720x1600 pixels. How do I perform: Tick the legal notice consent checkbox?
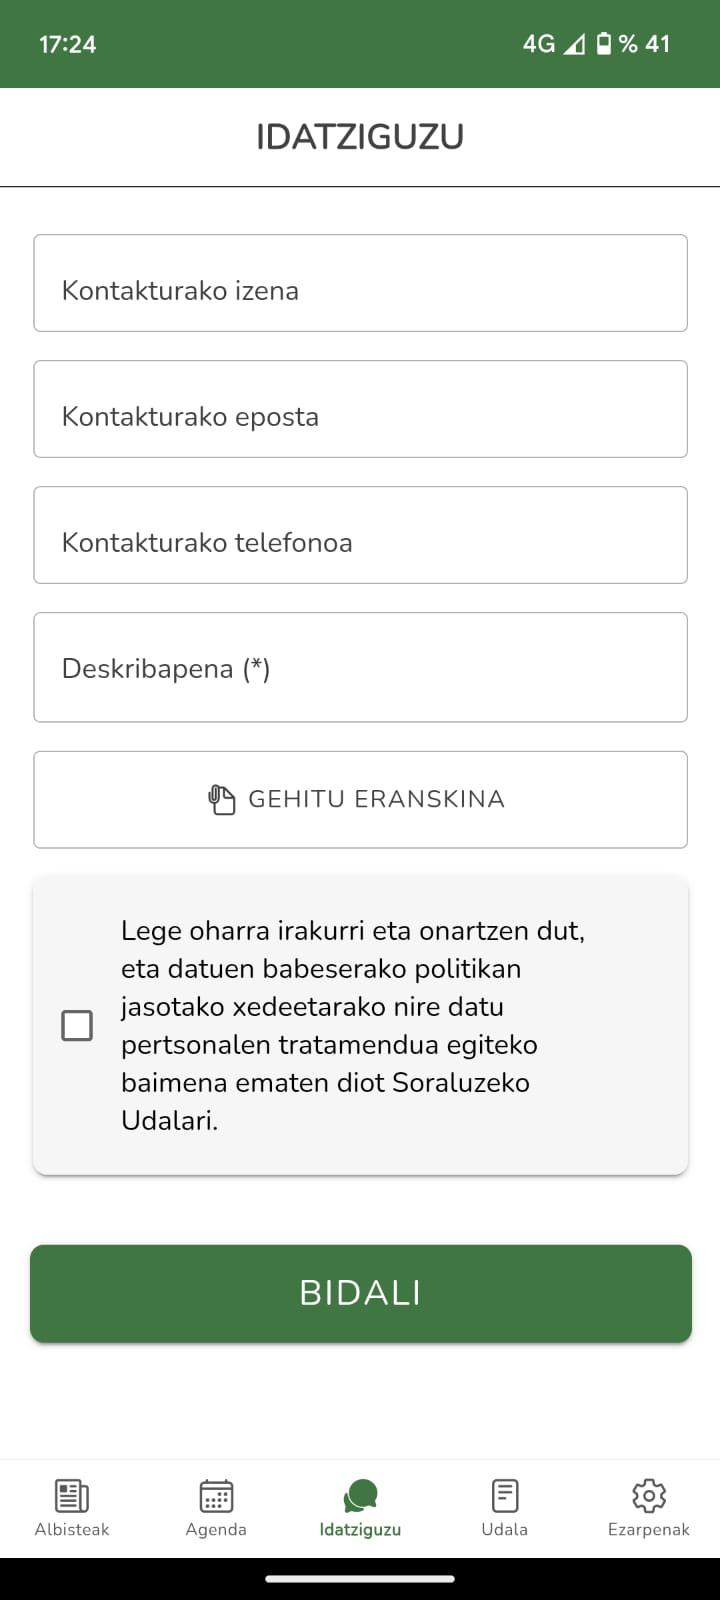click(77, 1025)
